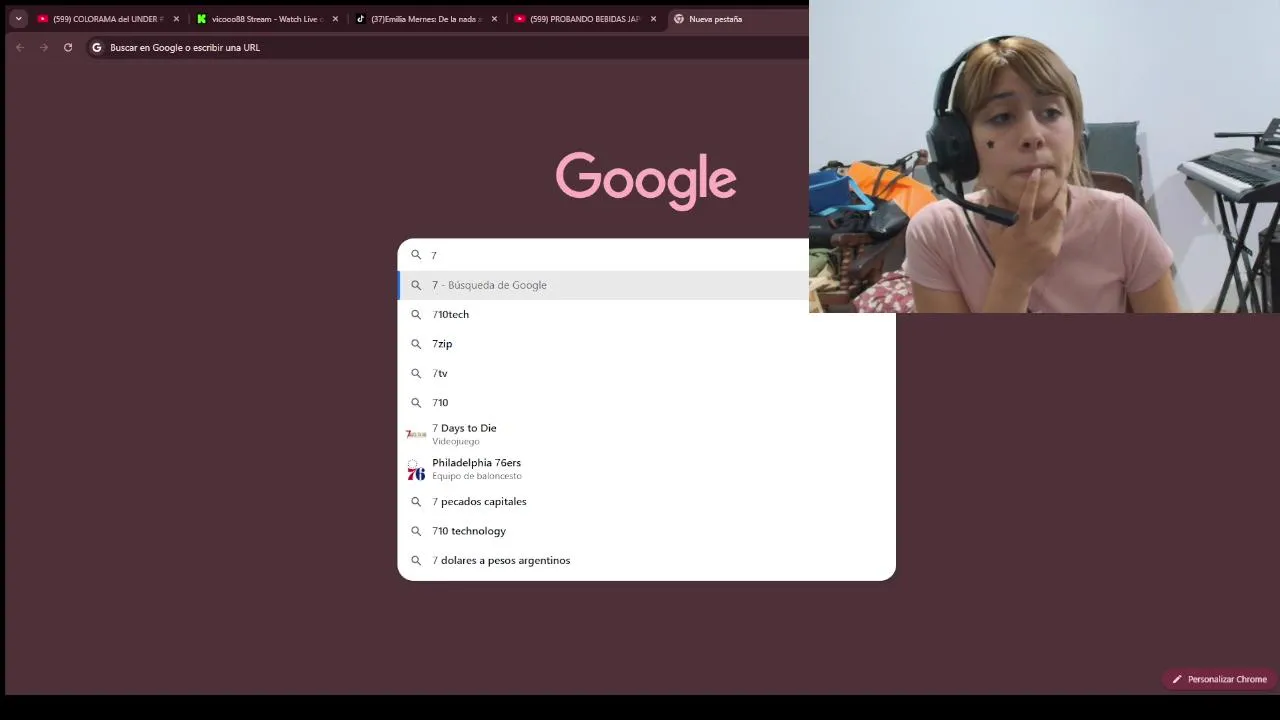Viewport: 1280px width, 720px height.
Task: Click magnifier icon next to 710tech
Action: (416, 314)
